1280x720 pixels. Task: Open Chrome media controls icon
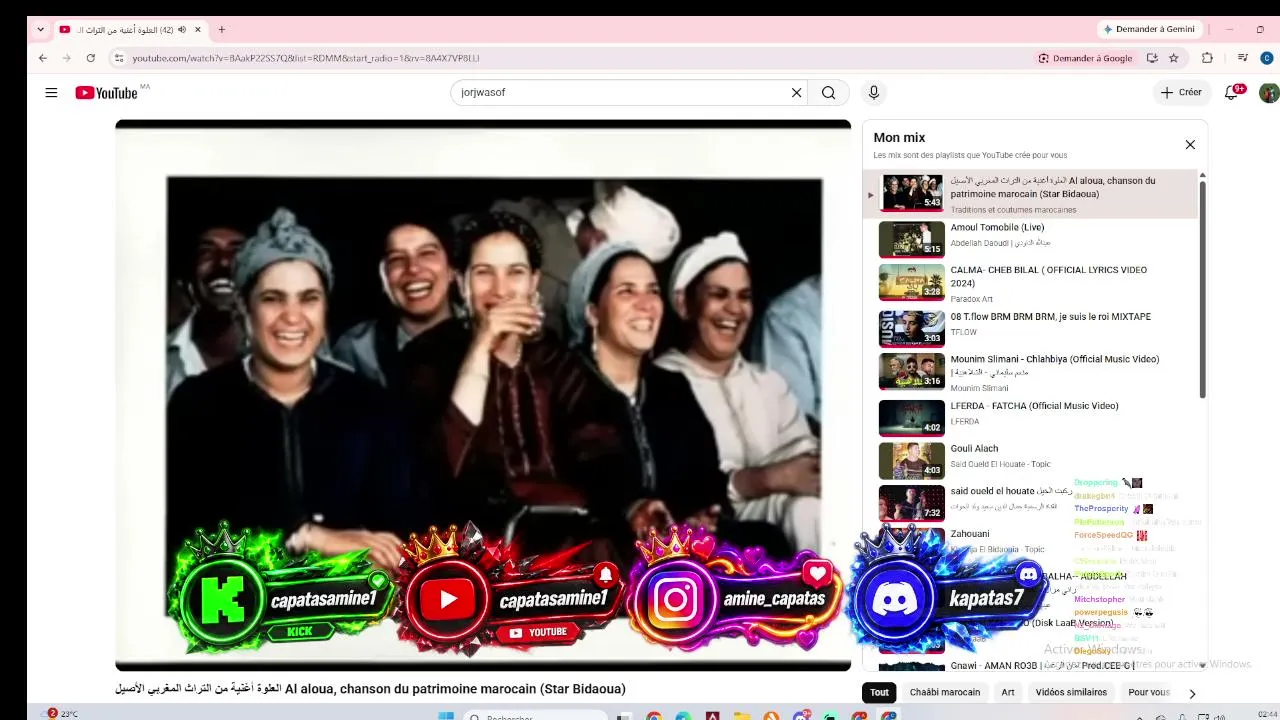[x=1243, y=58]
